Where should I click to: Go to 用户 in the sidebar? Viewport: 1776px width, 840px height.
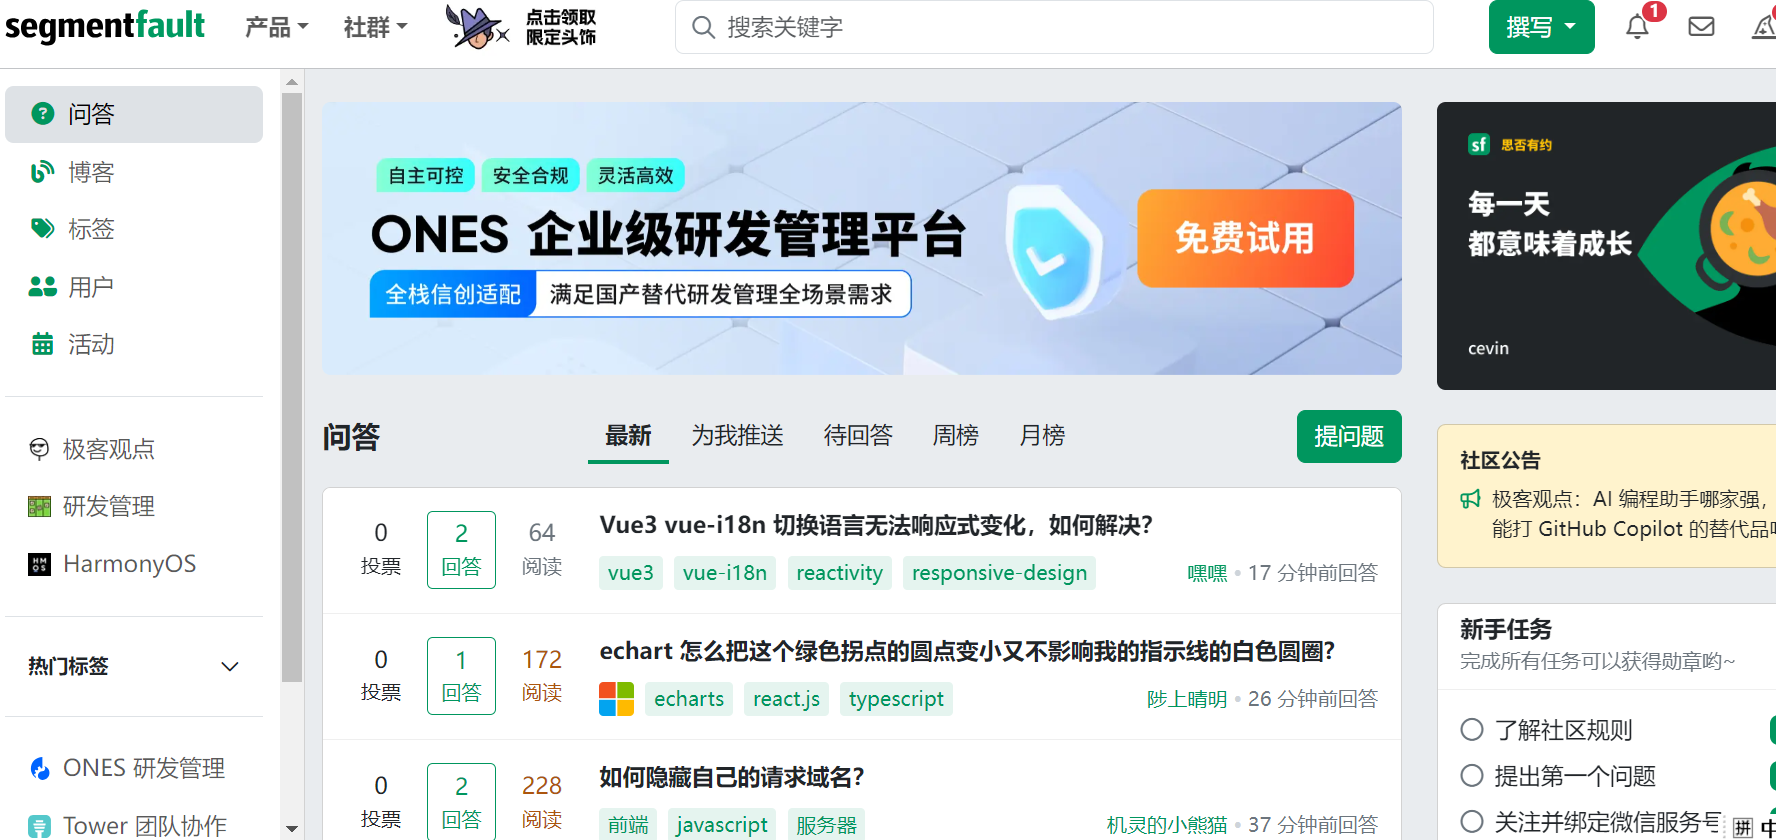(x=90, y=287)
